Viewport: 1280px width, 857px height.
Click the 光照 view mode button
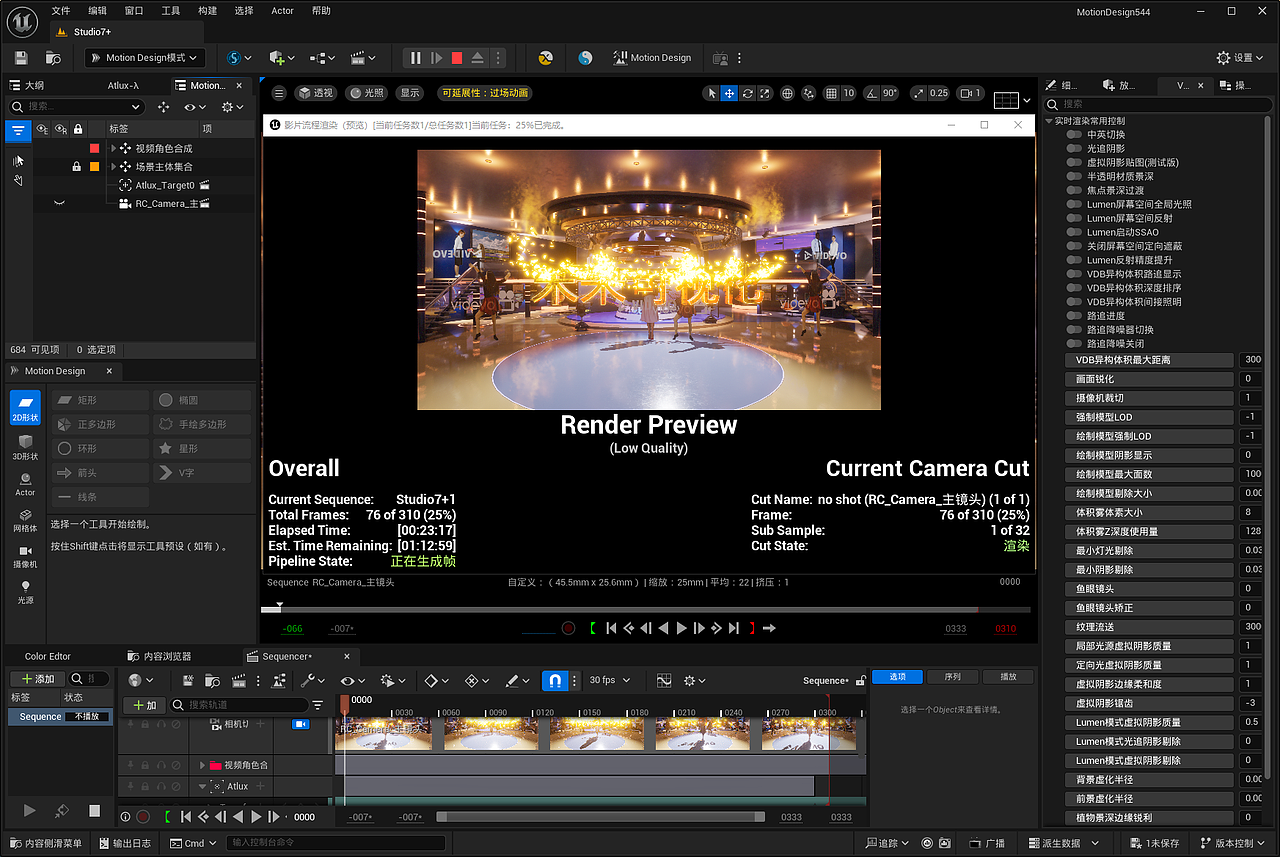(366, 93)
